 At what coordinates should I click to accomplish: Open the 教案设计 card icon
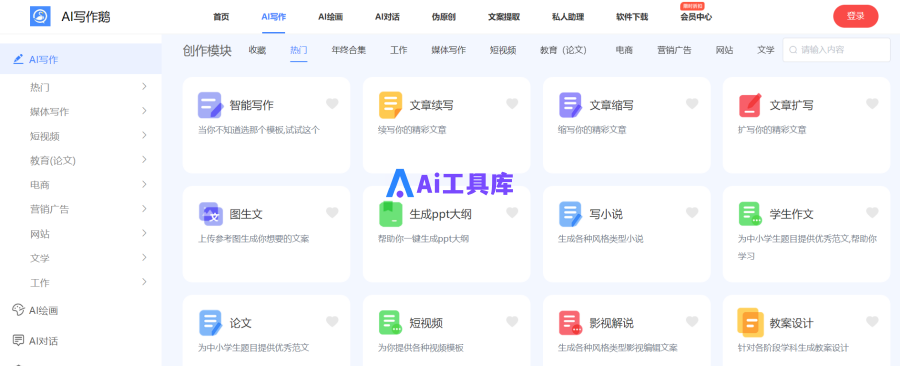750,323
